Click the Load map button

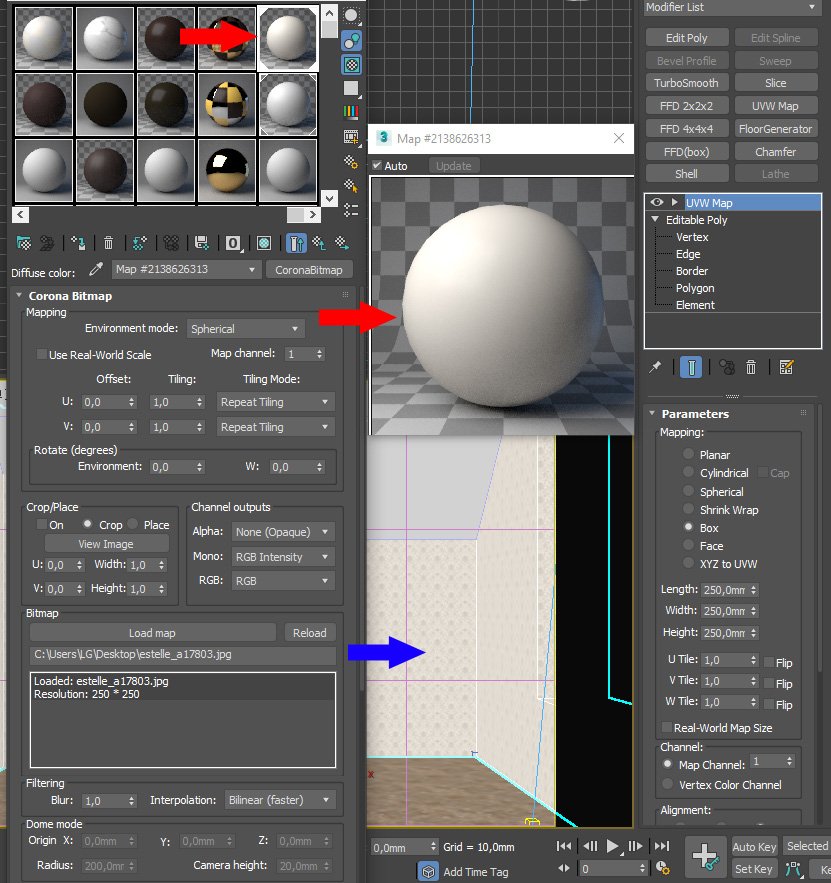tap(152, 633)
